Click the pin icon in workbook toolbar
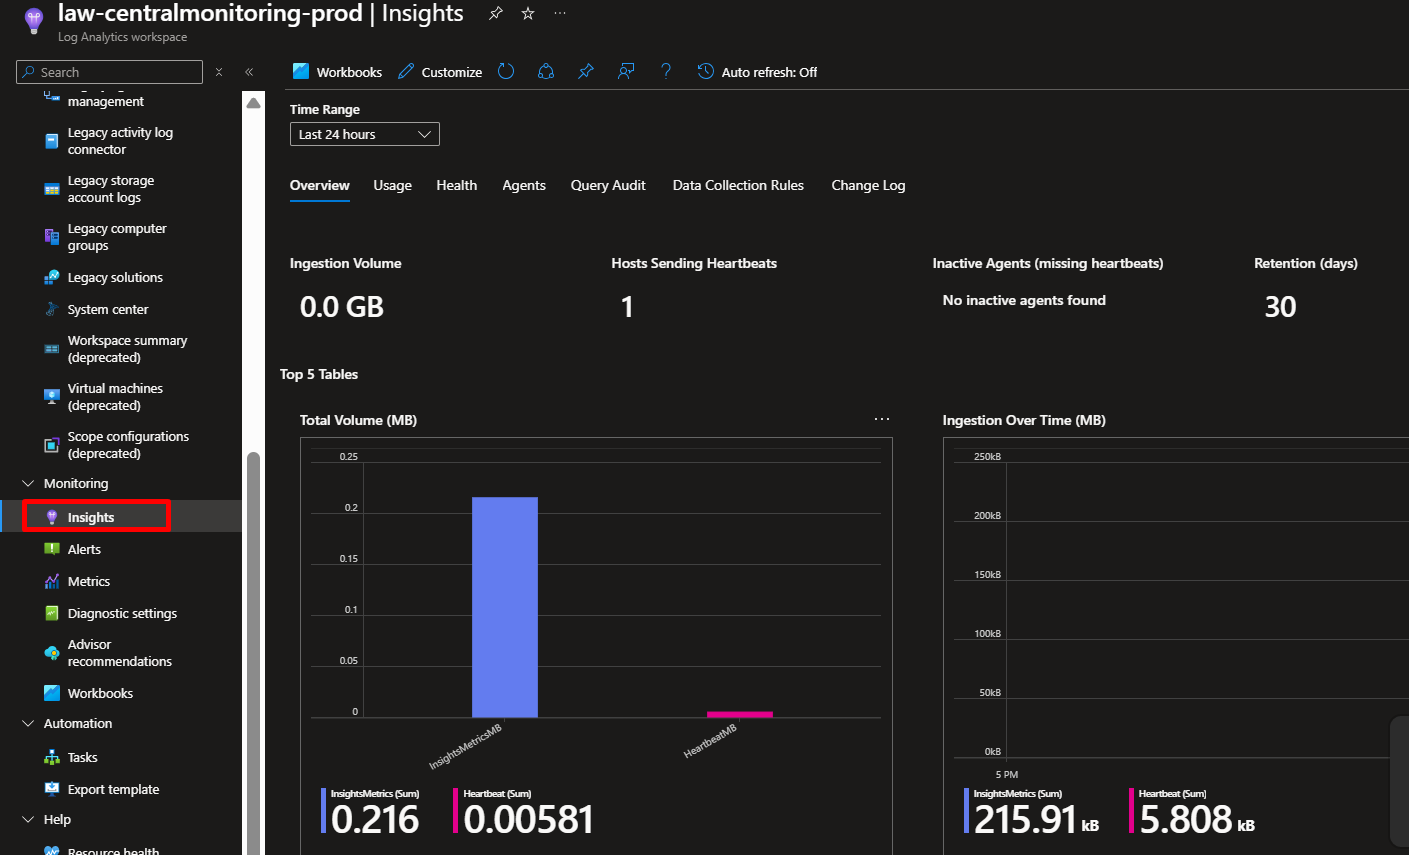This screenshot has width=1409, height=855. coord(586,72)
